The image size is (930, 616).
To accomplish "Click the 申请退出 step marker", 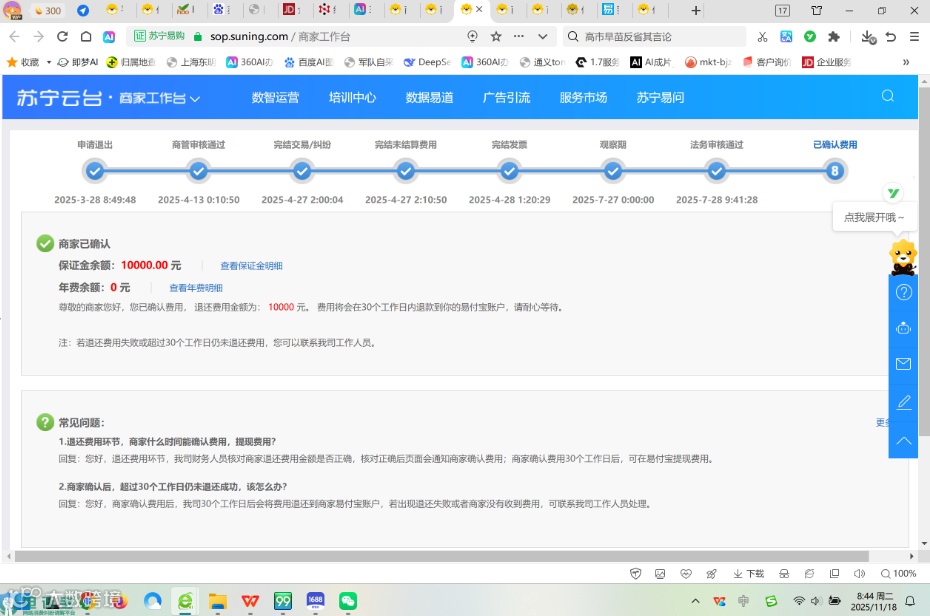I will [x=95, y=171].
